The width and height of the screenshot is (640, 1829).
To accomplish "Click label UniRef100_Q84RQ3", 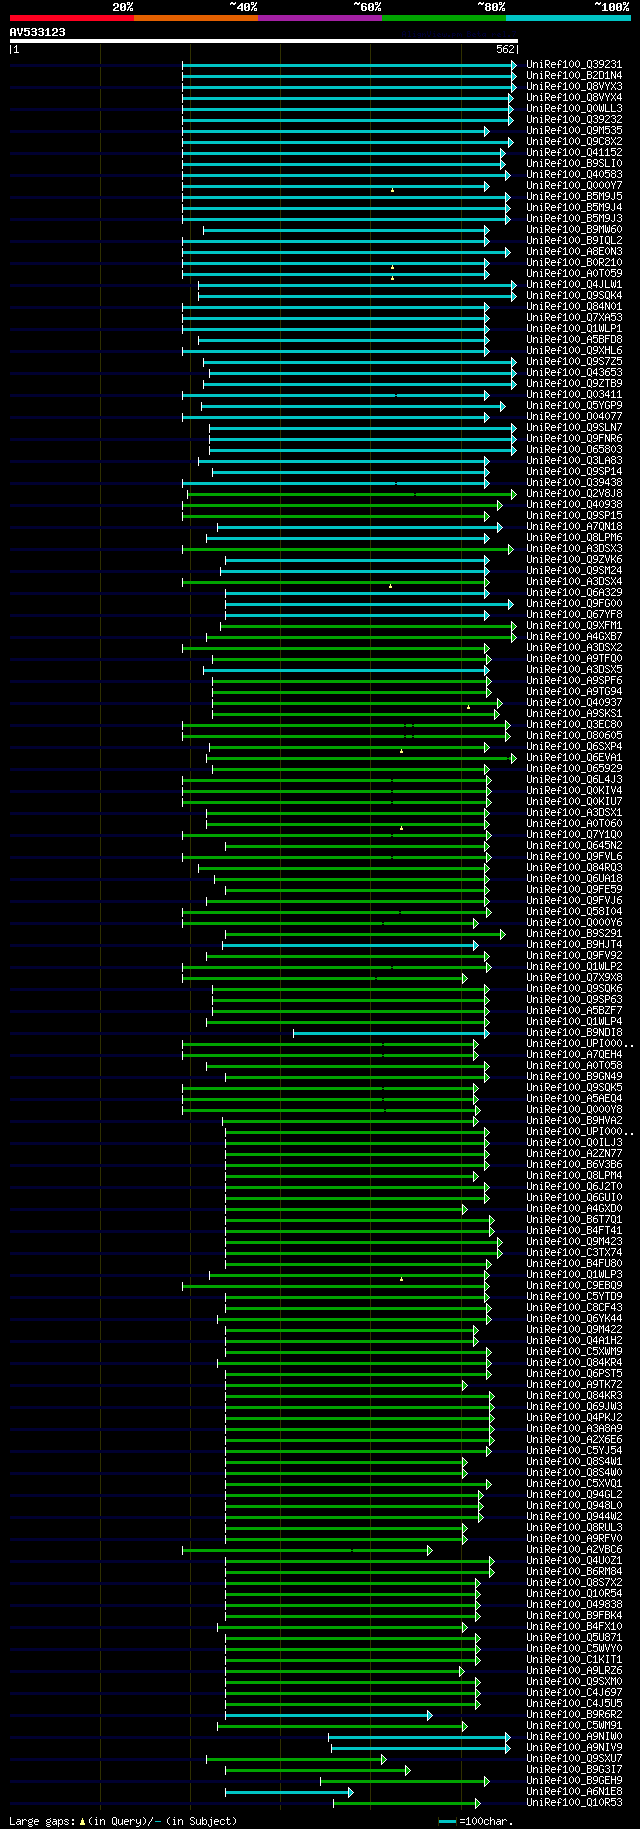I will pyautogui.click(x=574, y=868).
